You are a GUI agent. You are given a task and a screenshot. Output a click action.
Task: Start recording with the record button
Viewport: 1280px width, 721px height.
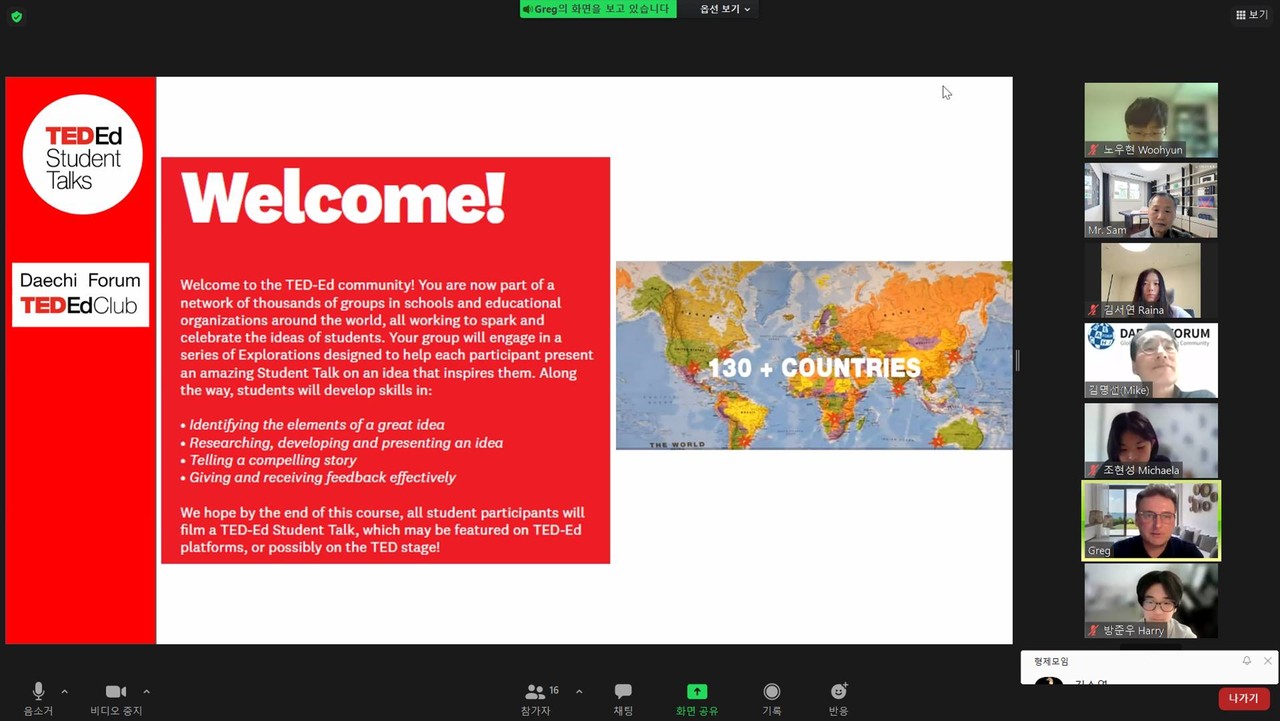click(x=771, y=698)
